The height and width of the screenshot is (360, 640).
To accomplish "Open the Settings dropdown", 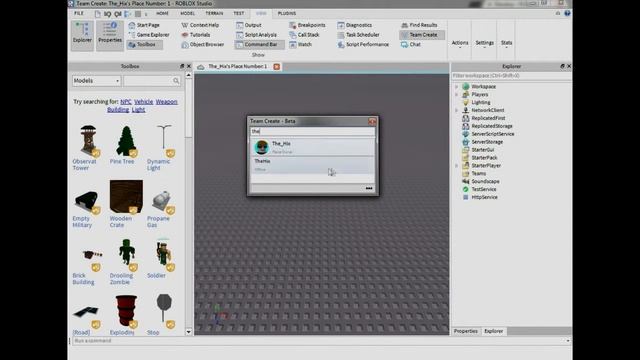I will click(x=484, y=44).
